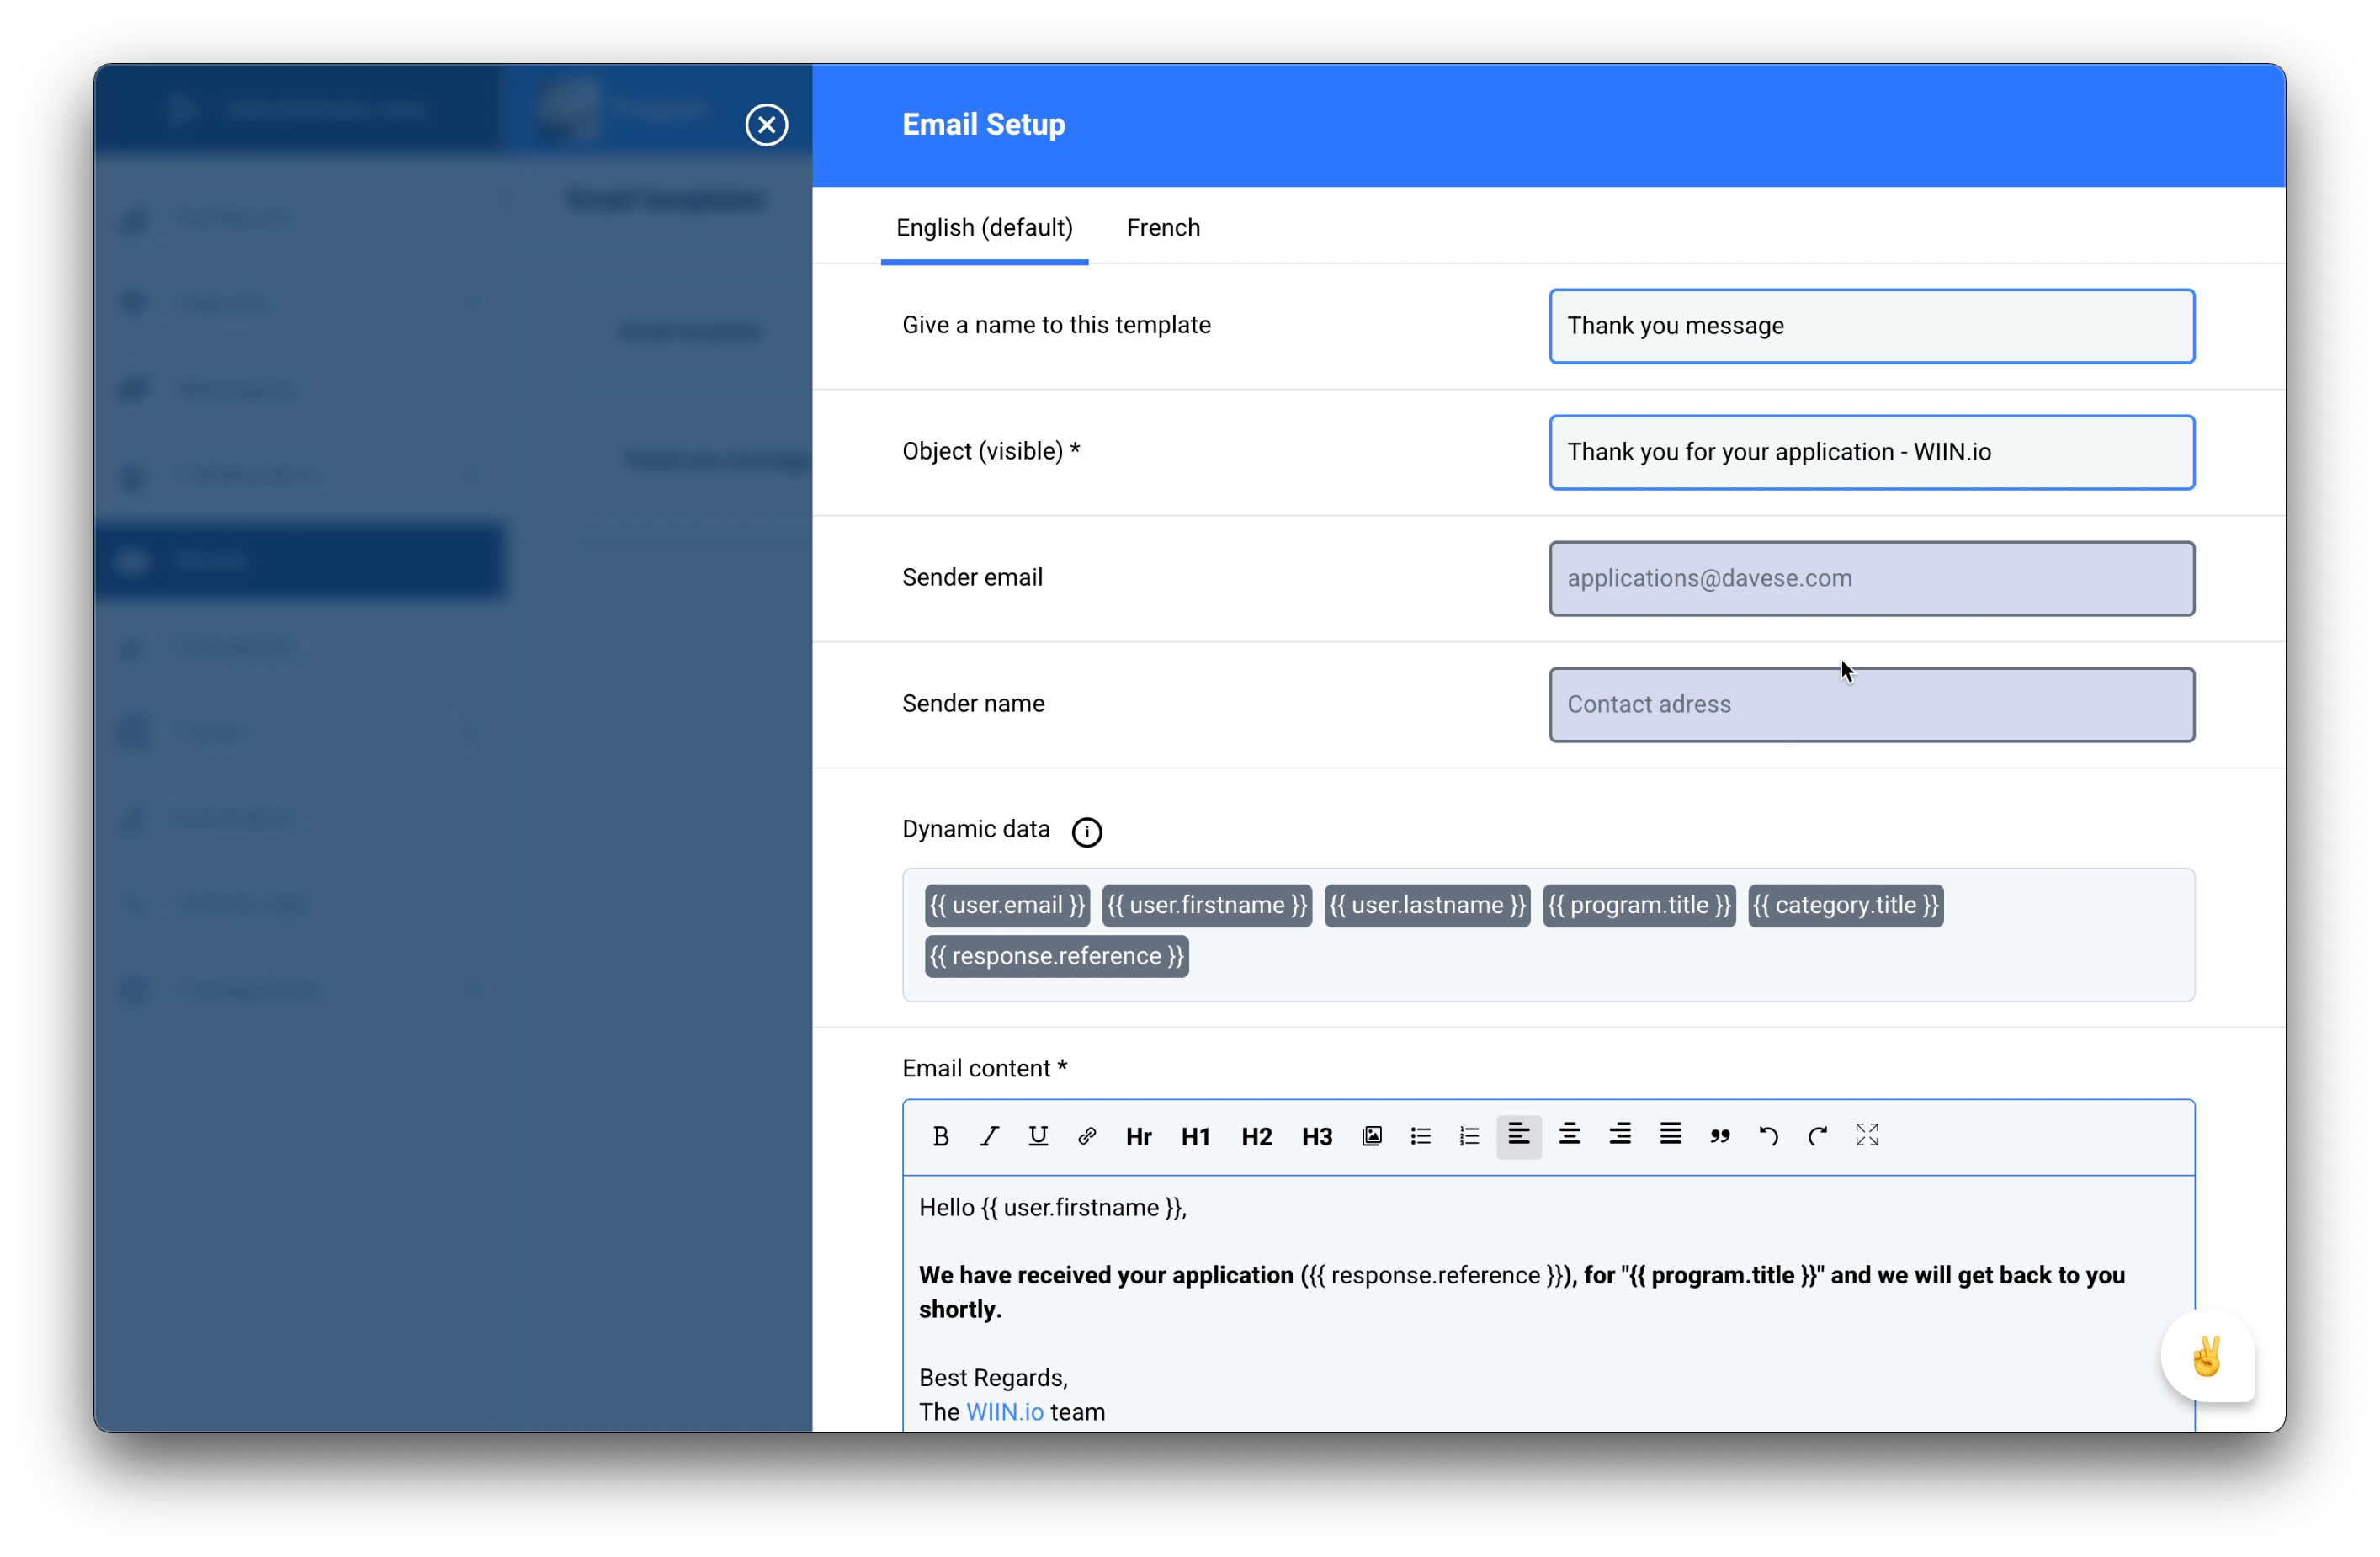Insert a blockquote
Screen dimensions: 2380x1557
(x=1719, y=1136)
